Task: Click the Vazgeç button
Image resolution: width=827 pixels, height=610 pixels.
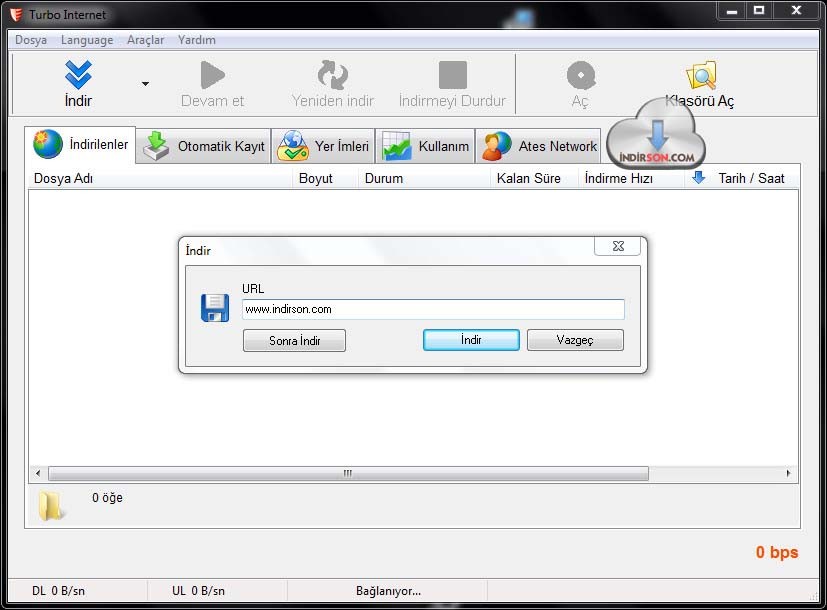Action: (x=575, y=340)
